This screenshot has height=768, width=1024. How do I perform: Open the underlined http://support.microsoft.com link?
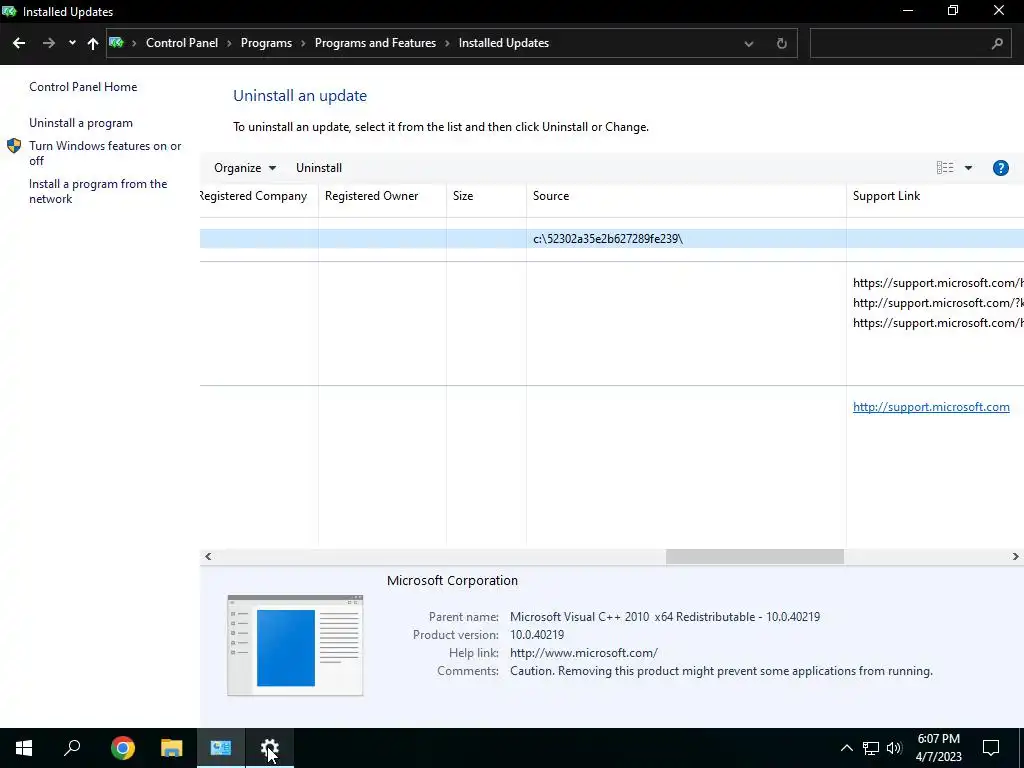(x=931, y=407)
